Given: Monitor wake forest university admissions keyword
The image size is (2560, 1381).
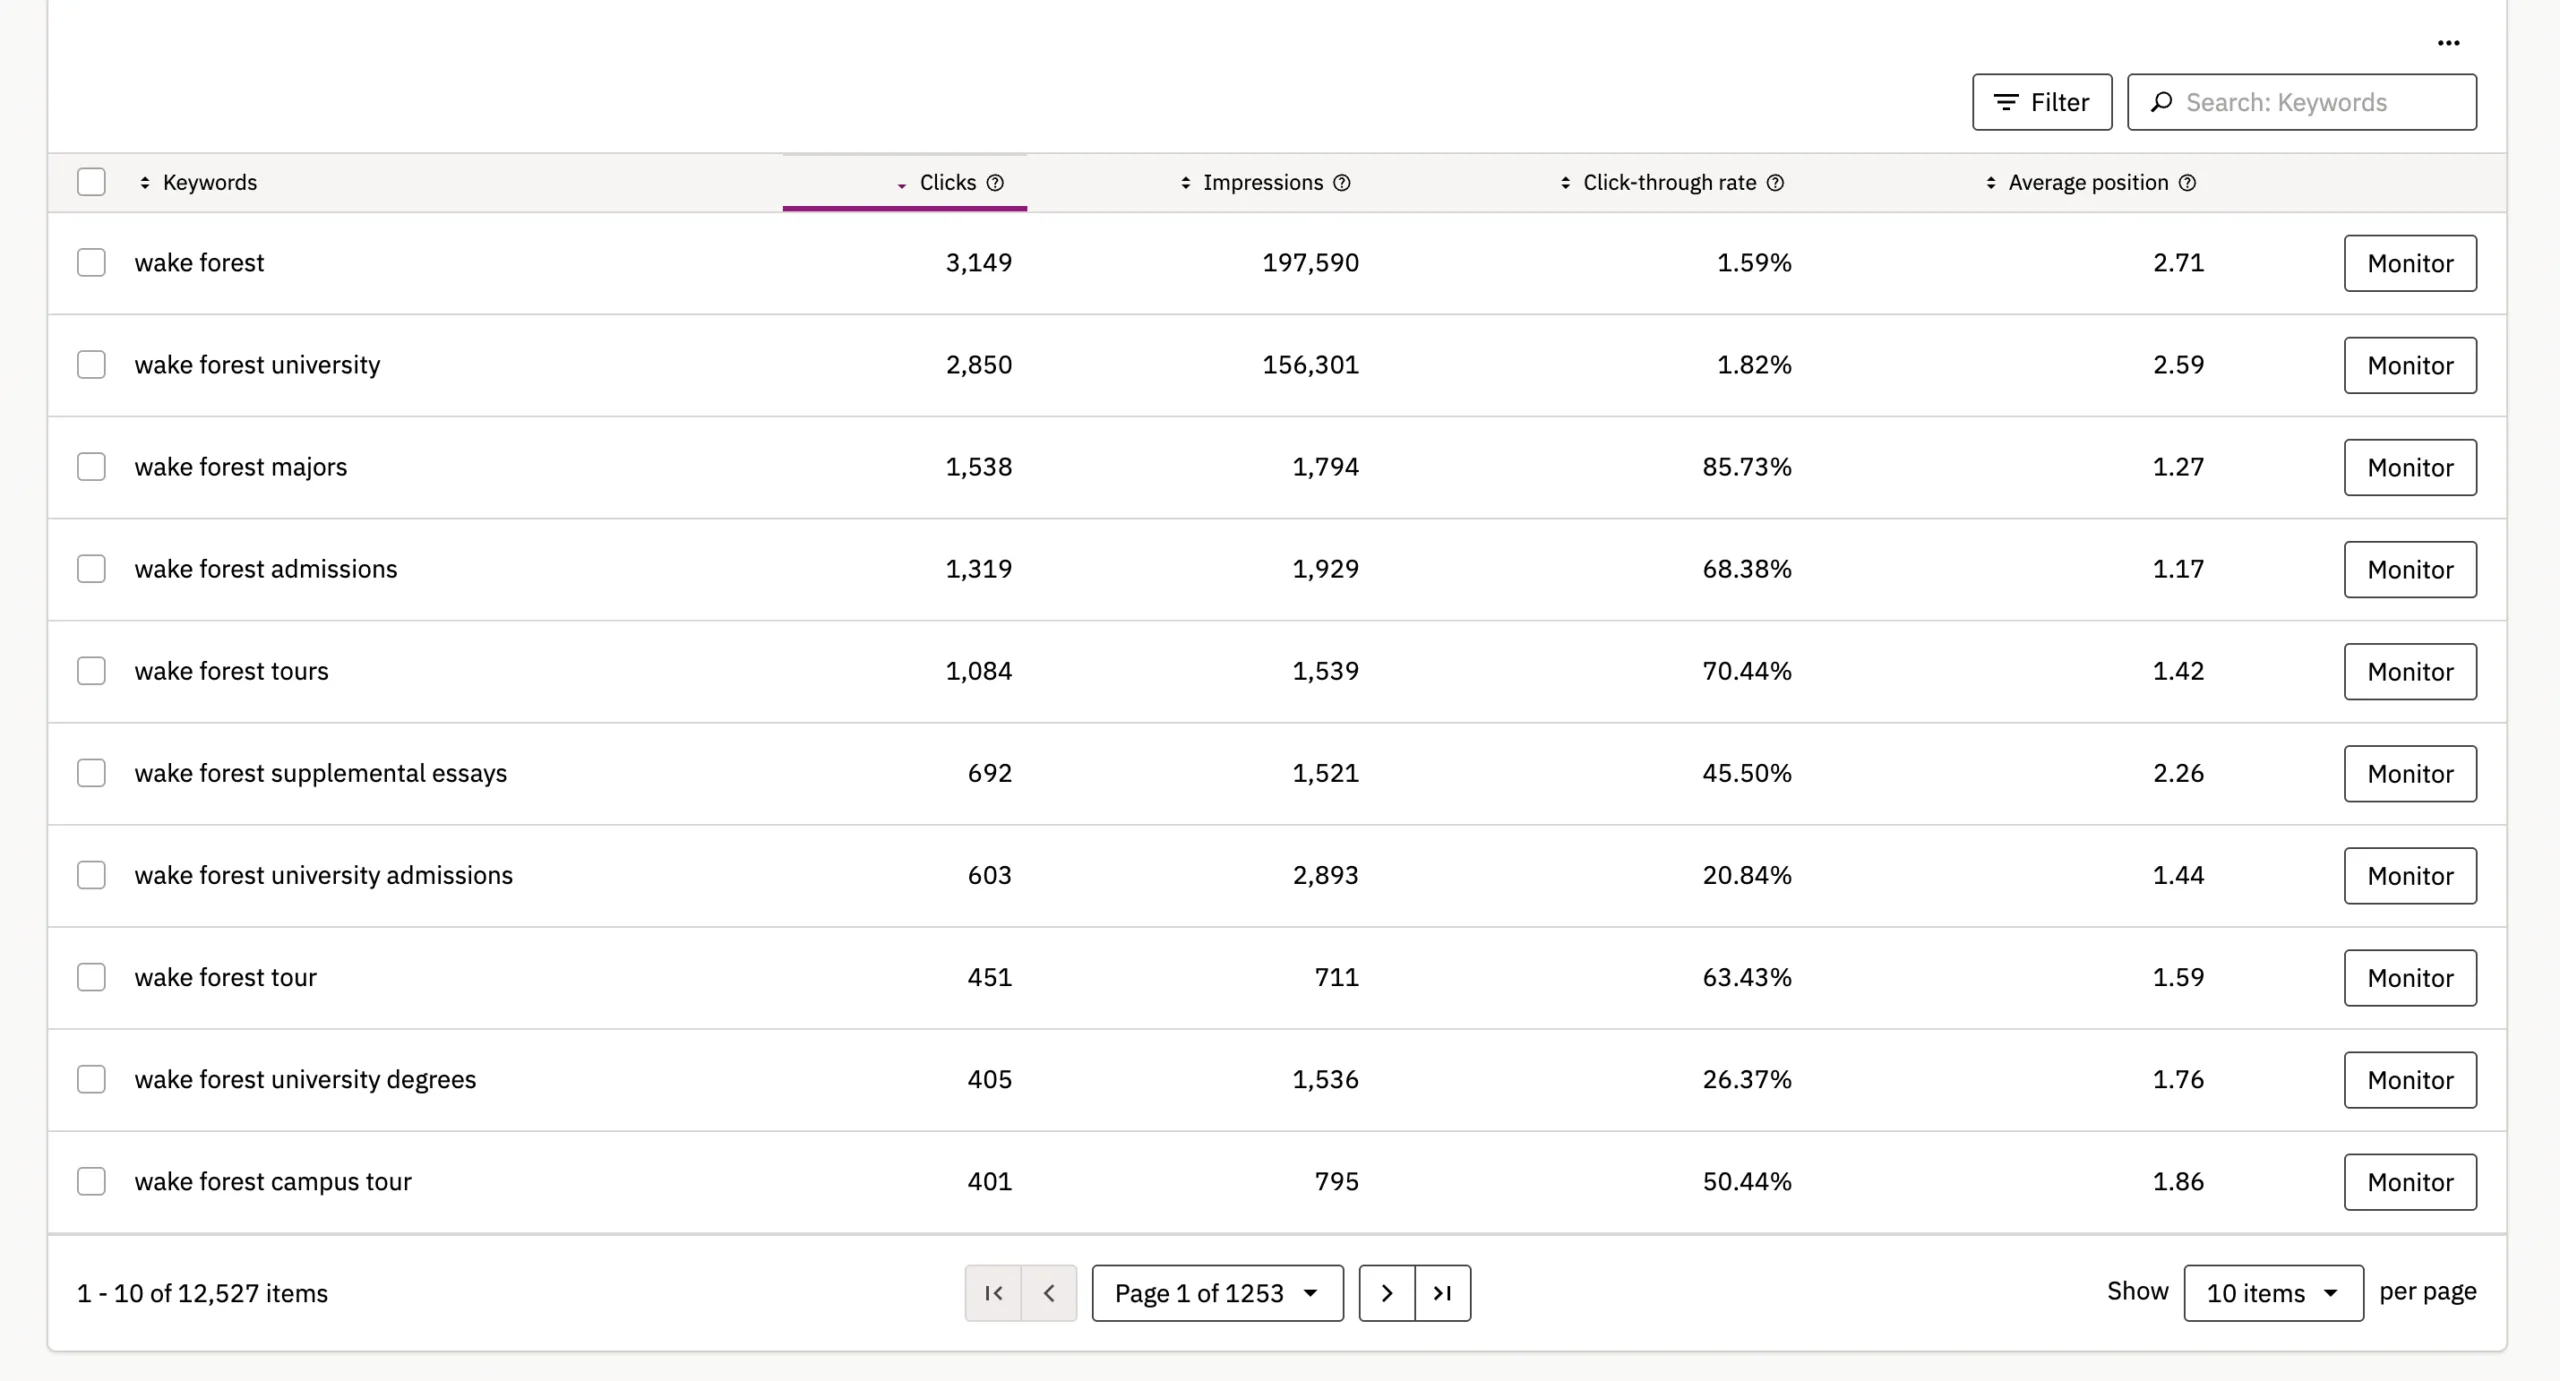Looking at the screenshot, I should [x=2410, y=875].
